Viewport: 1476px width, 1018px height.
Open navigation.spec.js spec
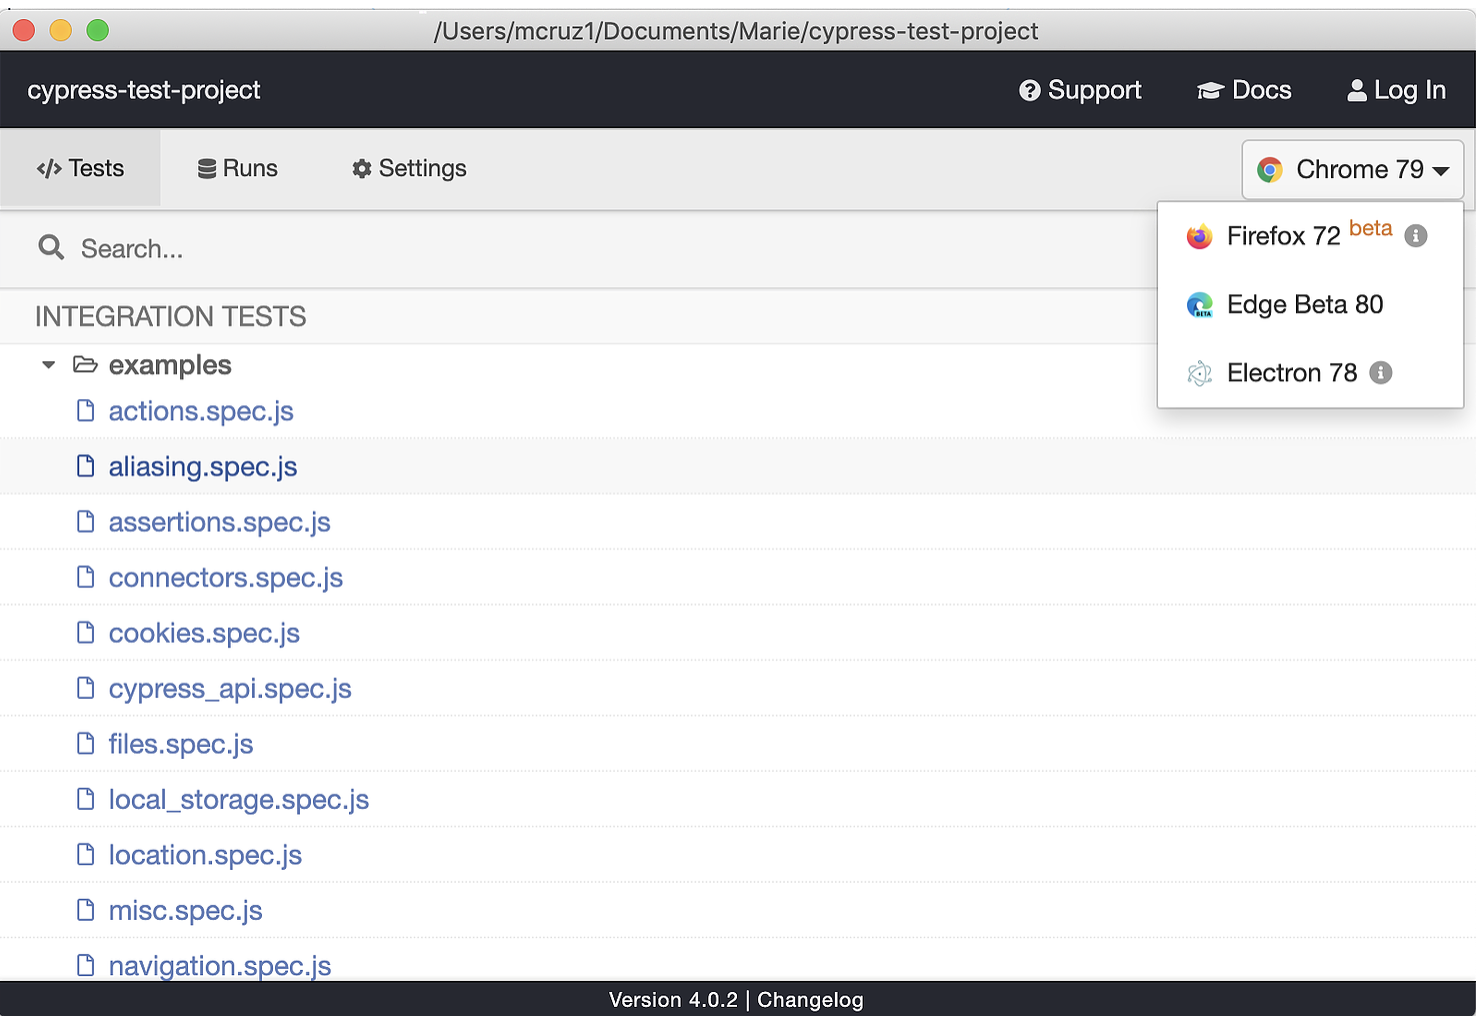[220, 966]
